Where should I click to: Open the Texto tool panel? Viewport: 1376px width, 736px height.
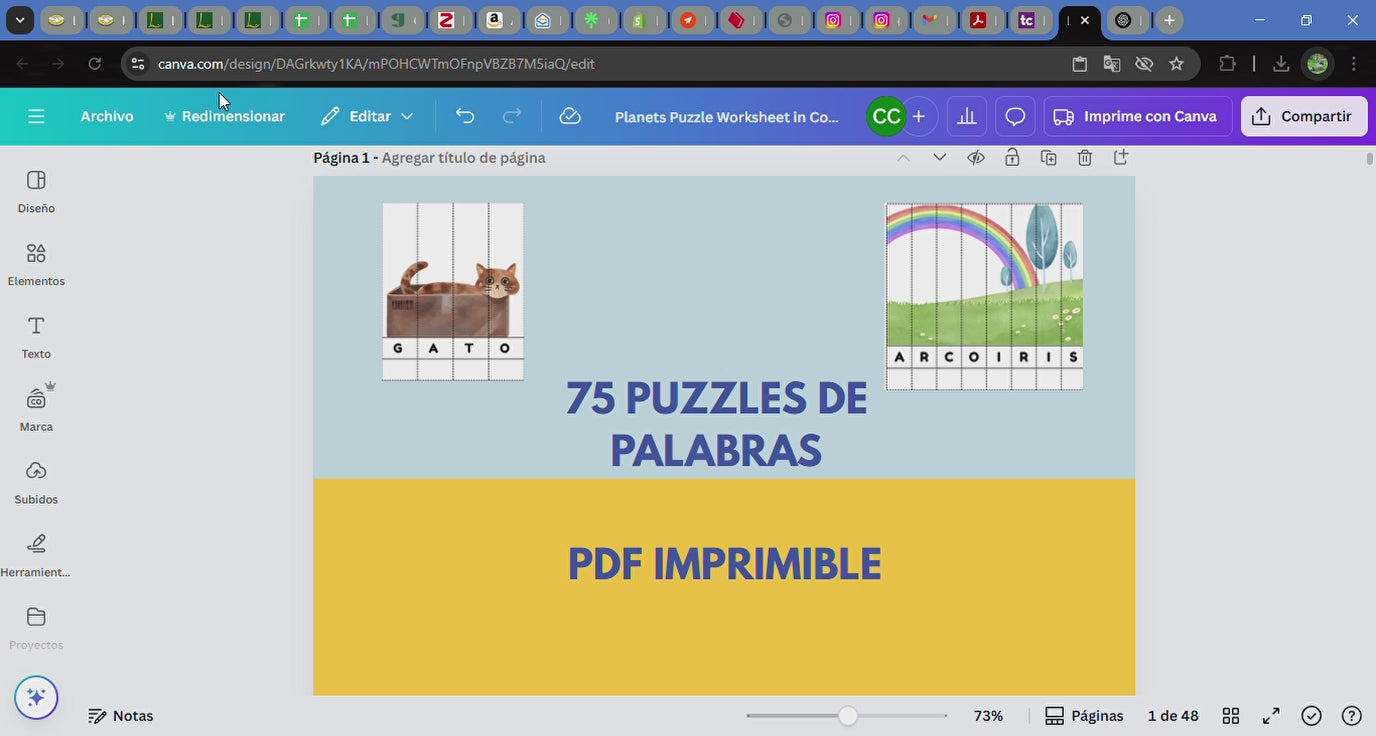pos(36,337)
